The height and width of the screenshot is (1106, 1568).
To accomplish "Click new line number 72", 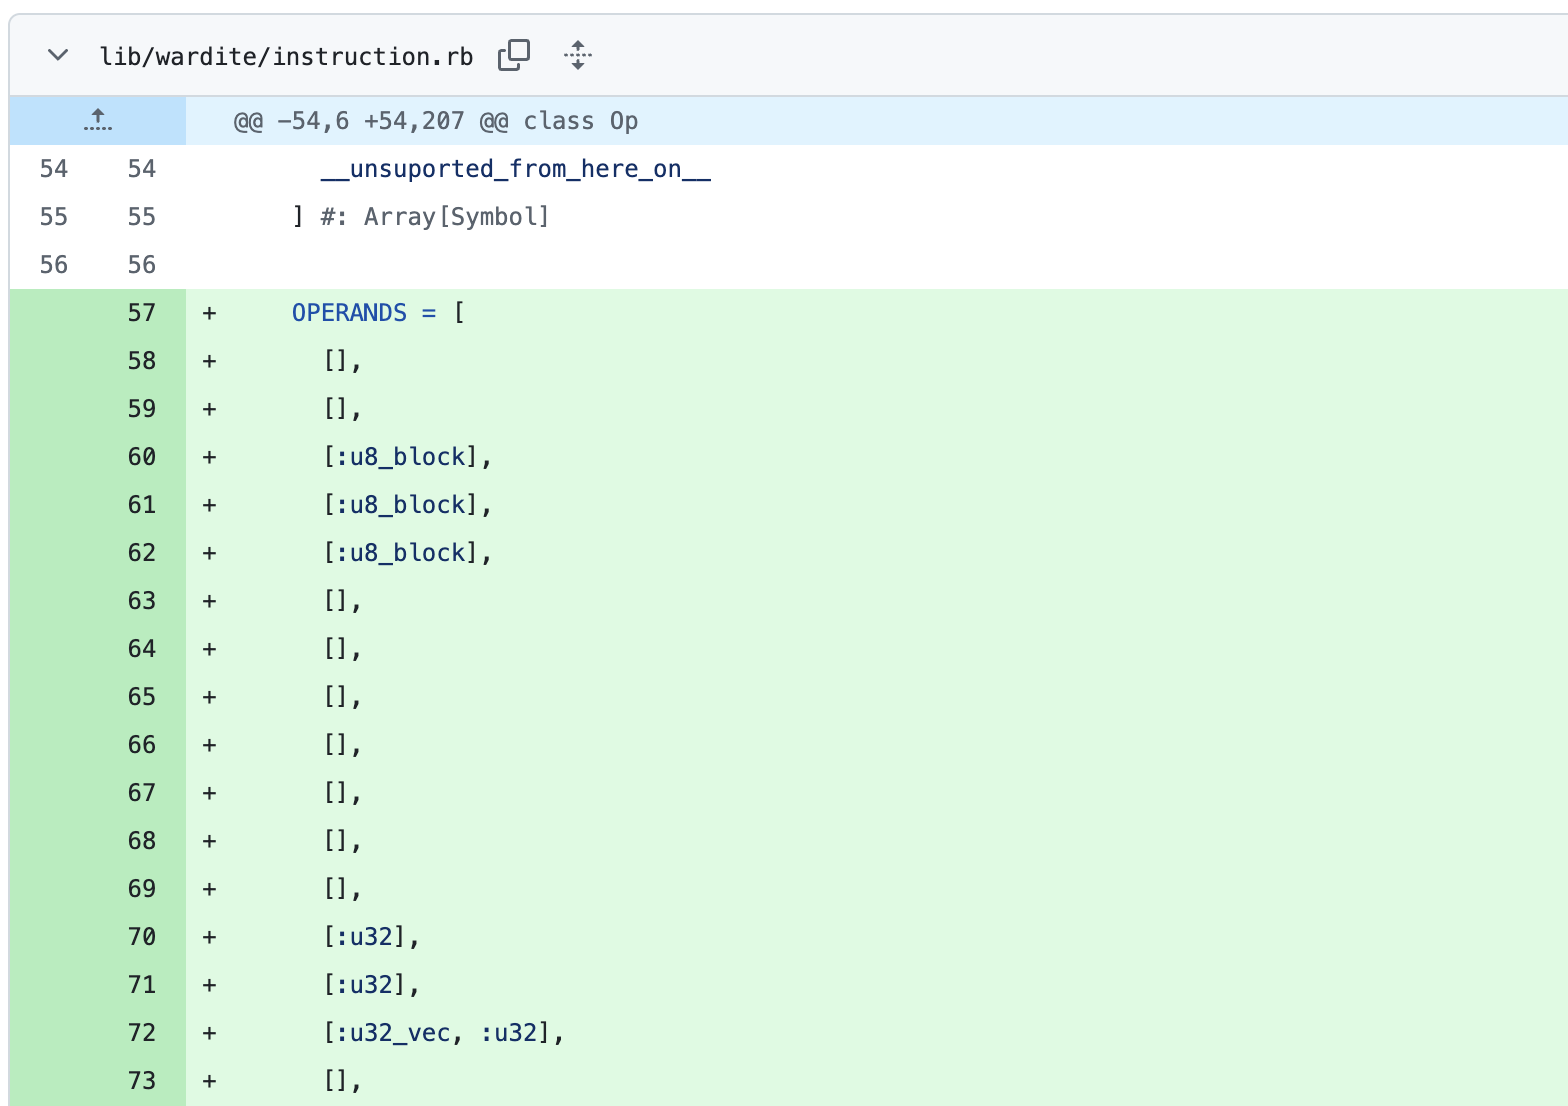I will click(x=142, y=1033).
